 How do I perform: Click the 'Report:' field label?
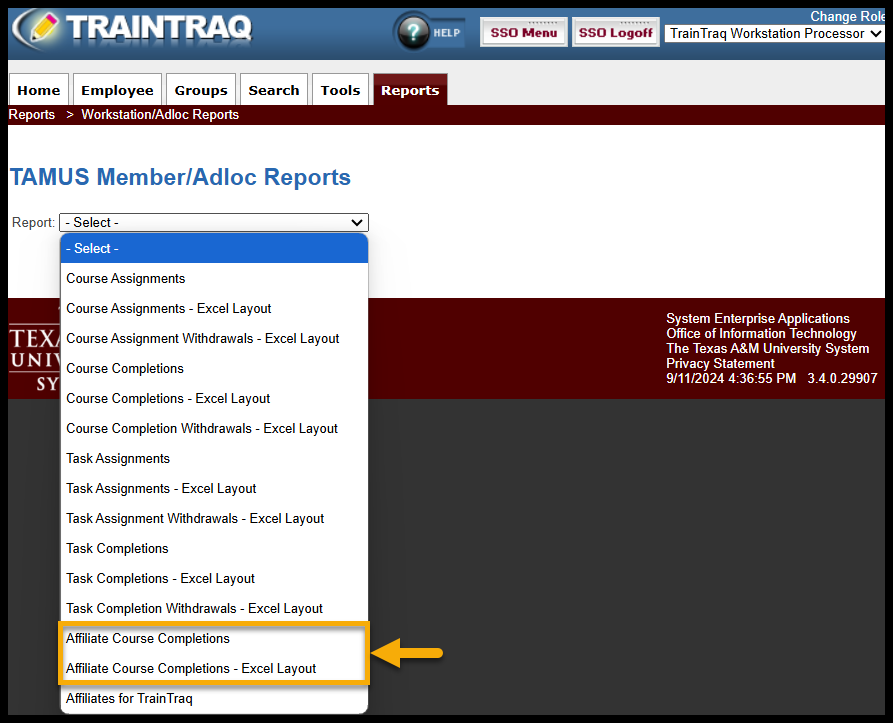33,223
